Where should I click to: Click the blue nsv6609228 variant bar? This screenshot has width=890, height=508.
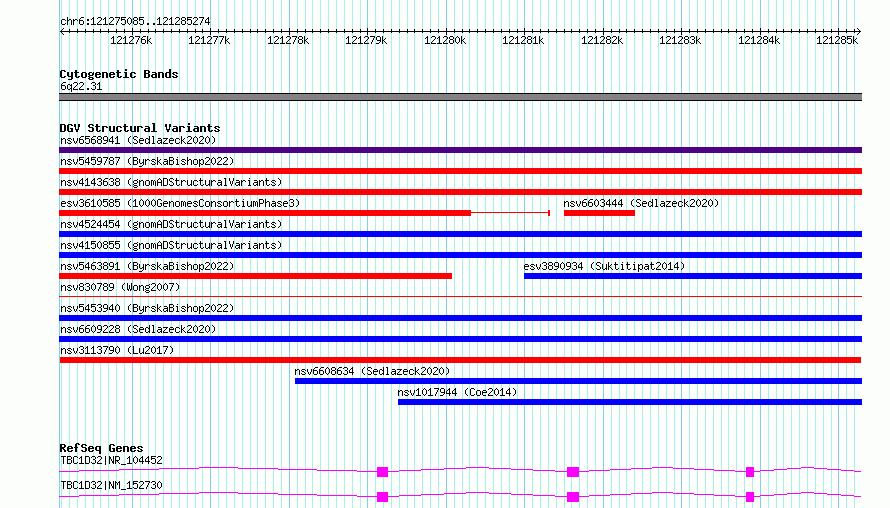click(x=460, y=339)
